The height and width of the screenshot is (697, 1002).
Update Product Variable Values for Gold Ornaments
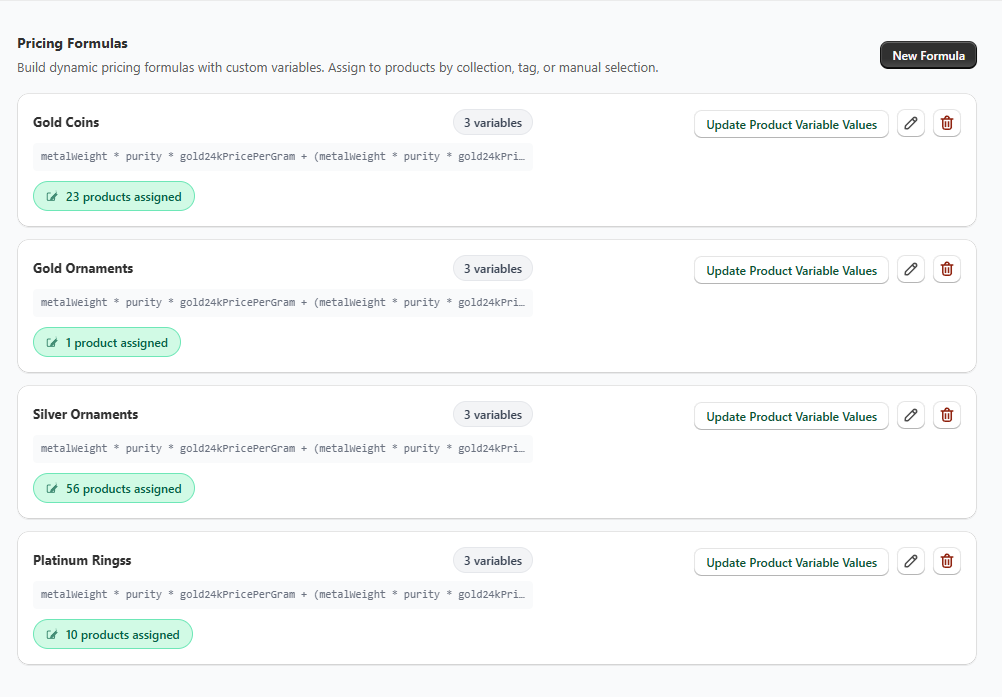791,271
